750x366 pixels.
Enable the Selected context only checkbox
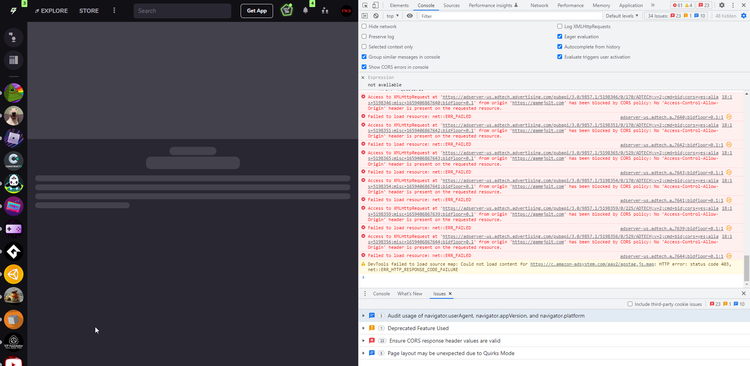pos(364,47)
